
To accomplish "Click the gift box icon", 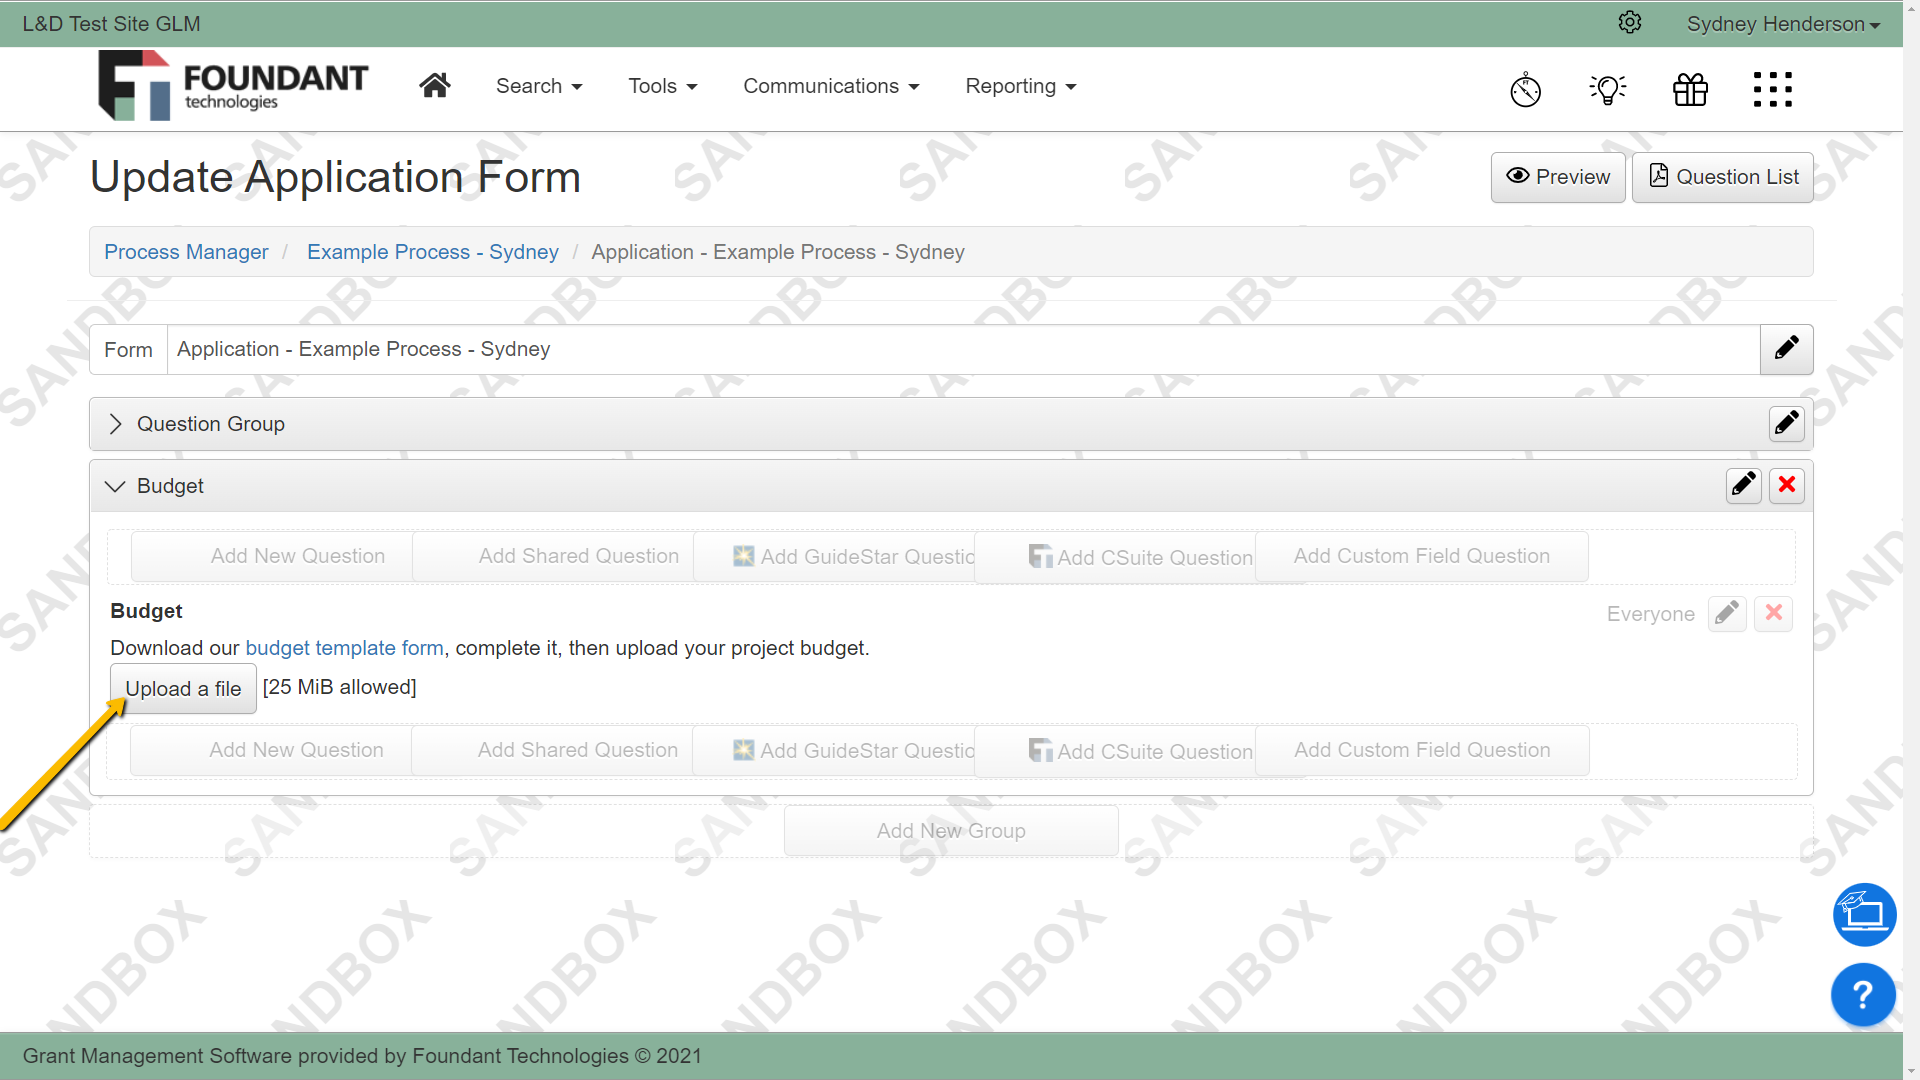I will point(1690,90).
